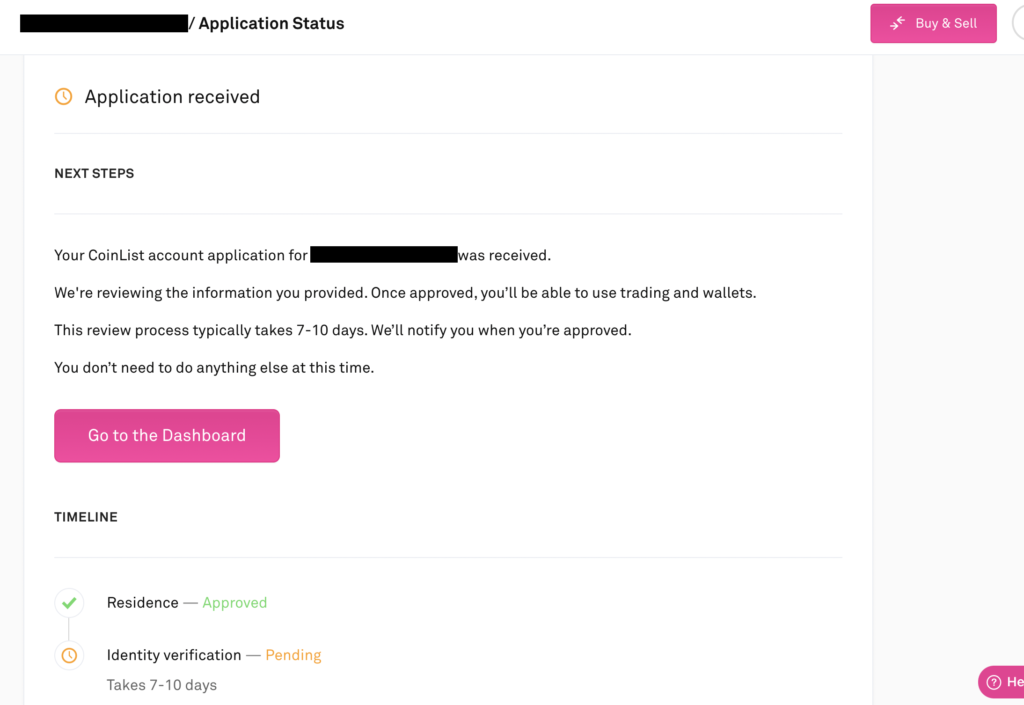Click the Takes 7-10 days note
The height and width of the screenshot is (705, 1024).
pos(162,685)
